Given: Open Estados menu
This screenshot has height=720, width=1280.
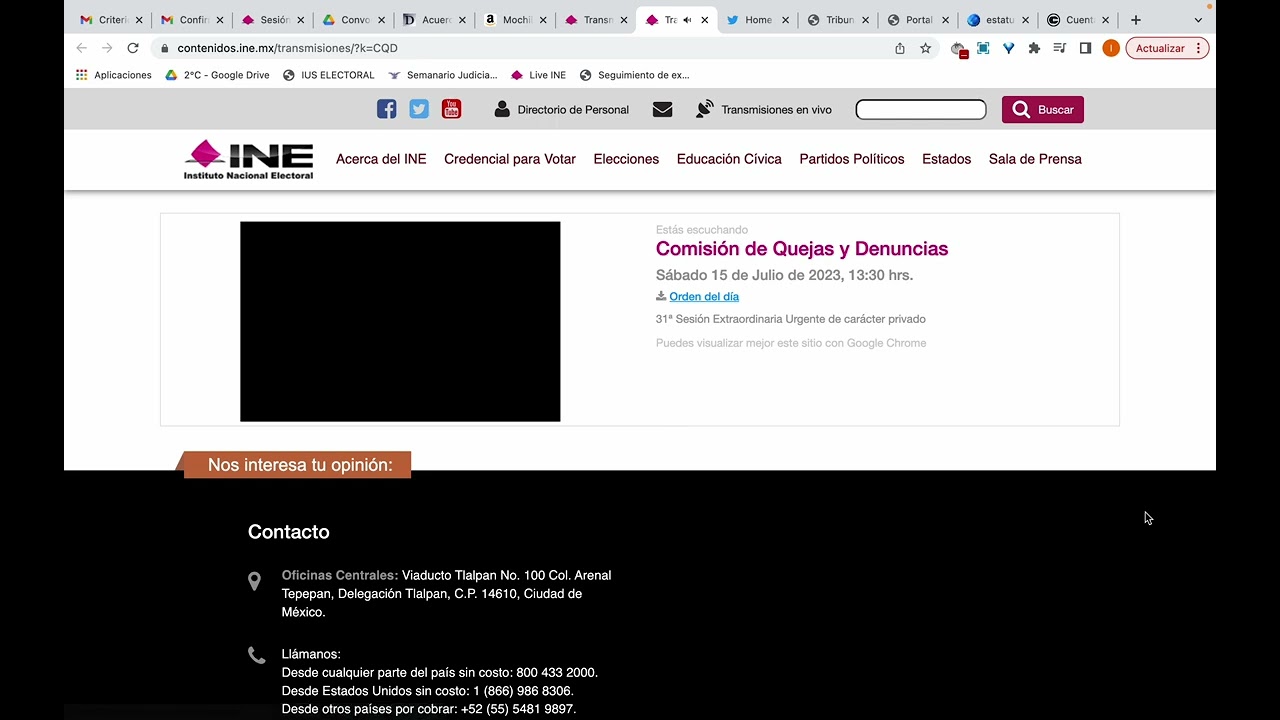Looking at the screenshot, I should click(946, 159).
